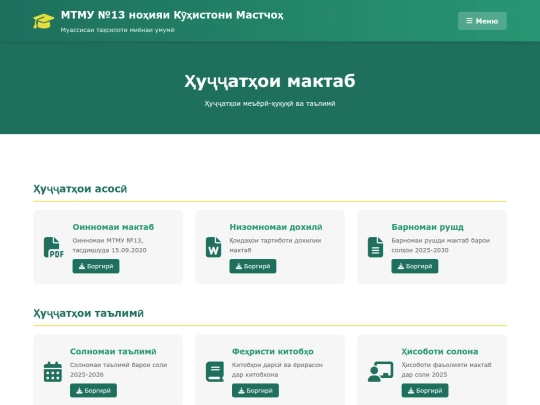Click the description mentioning 2025-2030
This screenshot has height=405, width=540.
(x=440, y=245)
